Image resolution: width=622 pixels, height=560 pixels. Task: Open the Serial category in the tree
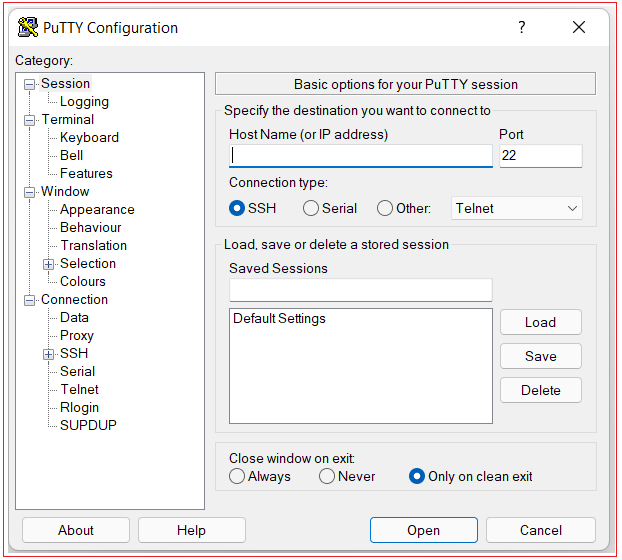[x=77, y=372]
